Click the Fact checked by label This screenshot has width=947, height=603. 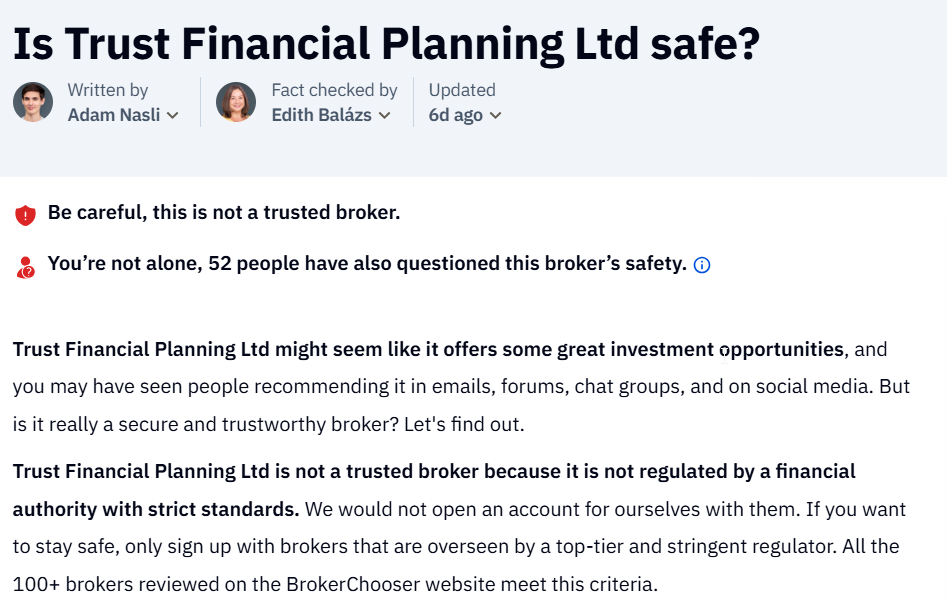click(x=334, y=90)
